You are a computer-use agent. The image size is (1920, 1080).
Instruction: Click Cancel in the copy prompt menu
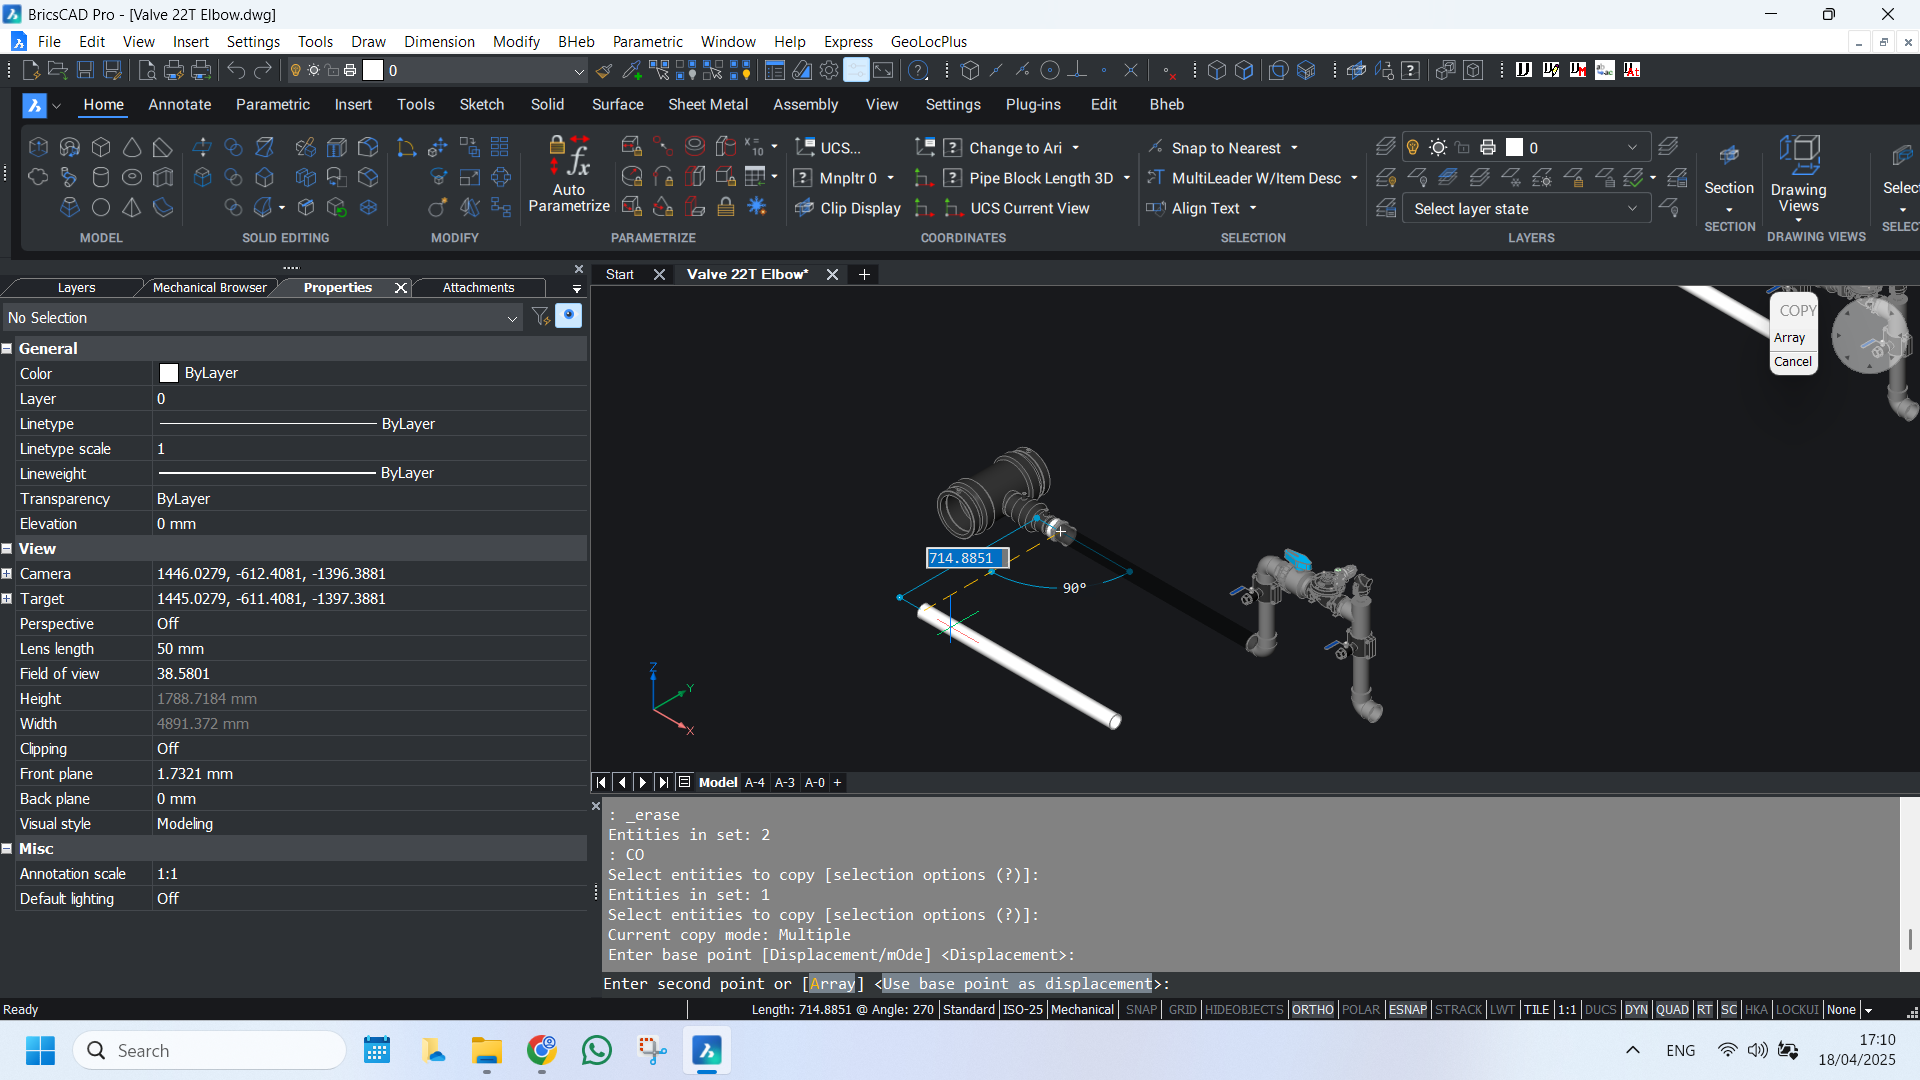pyautogui.click(x=1792, y=362)
